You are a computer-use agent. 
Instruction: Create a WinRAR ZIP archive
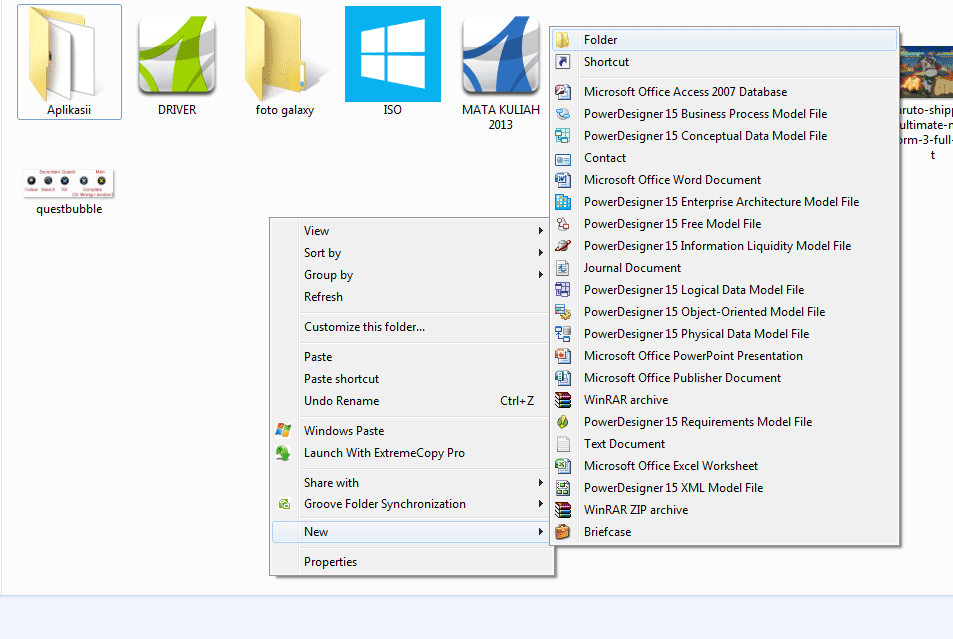pyautogui.click(x=724, y=510)
